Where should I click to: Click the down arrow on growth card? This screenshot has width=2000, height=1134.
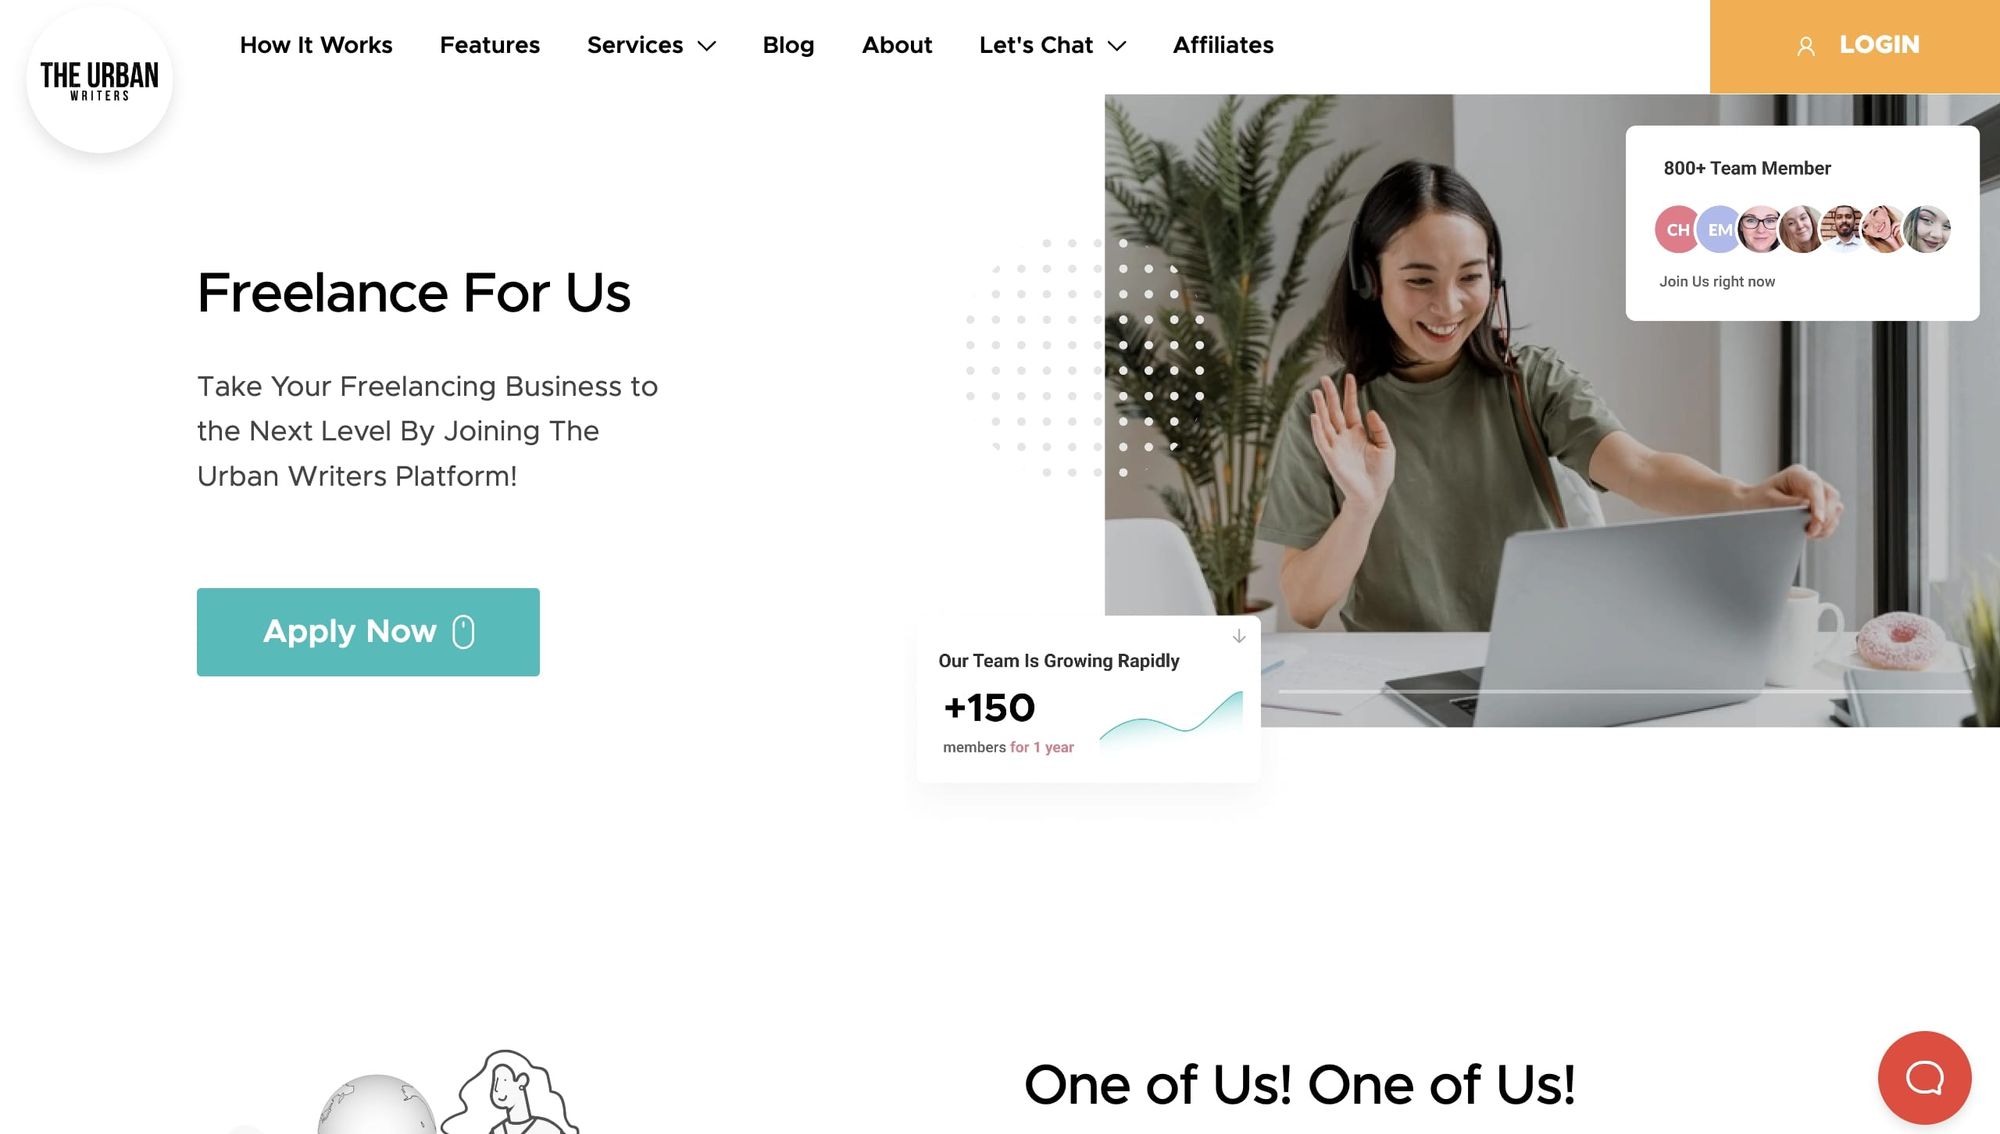click(1239, 636)
